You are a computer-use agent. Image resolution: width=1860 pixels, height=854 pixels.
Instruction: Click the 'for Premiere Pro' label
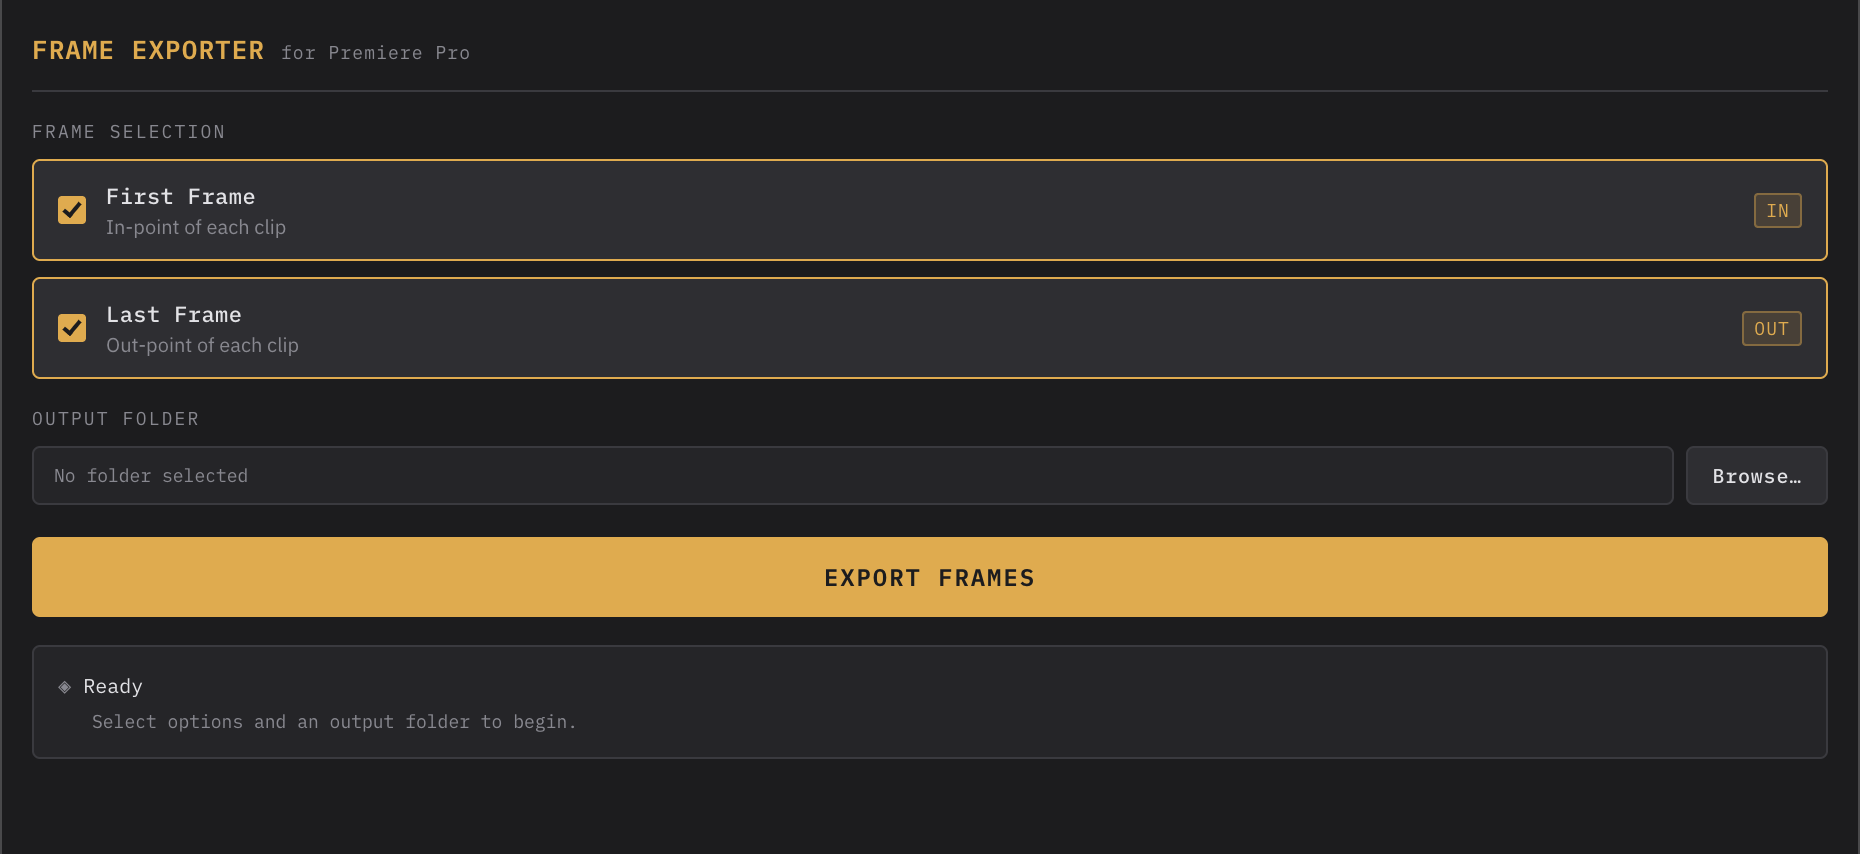375,53
